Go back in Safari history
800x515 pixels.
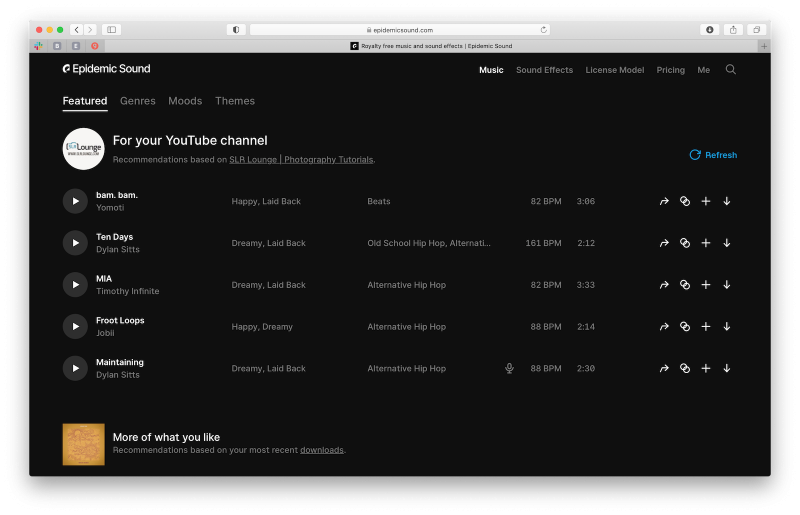[x=77, y=30]
